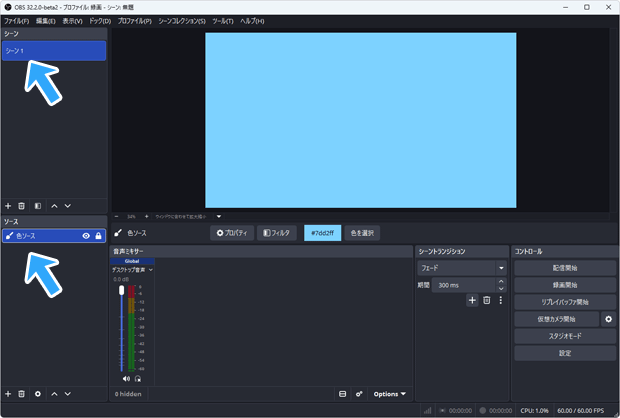Image resolution: width=620 pixels, height=418 pixels.
Task: Click the headphone monitoring icon for desktop audio
Action: (x=138, y=379)
